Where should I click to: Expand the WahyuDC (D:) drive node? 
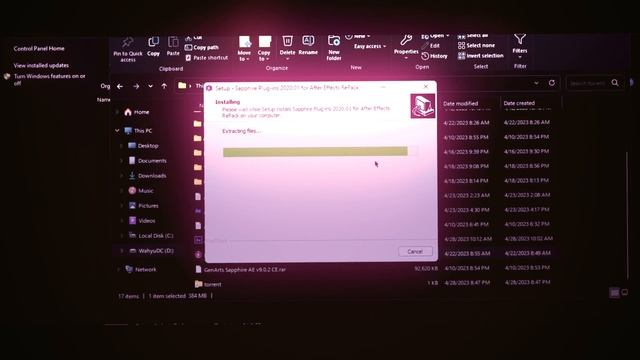pos(122,251)
